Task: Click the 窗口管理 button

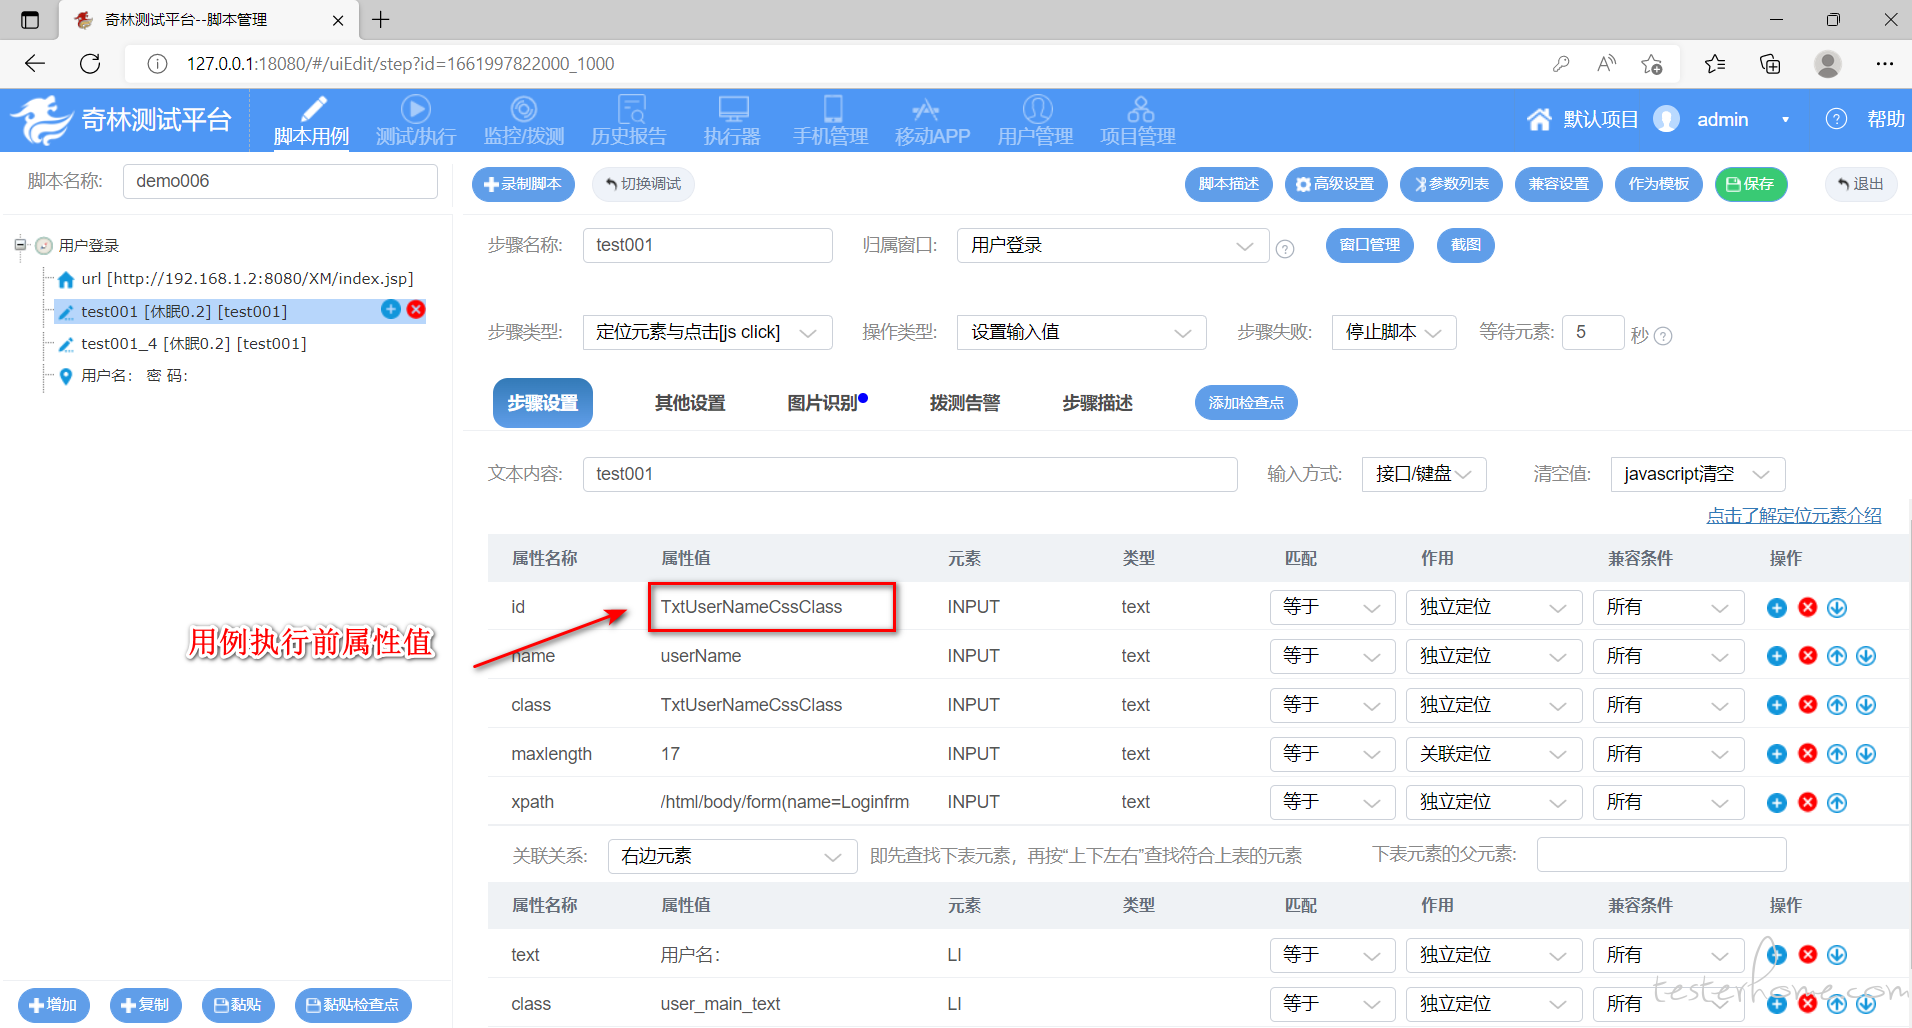Action: pos(1369,245)
